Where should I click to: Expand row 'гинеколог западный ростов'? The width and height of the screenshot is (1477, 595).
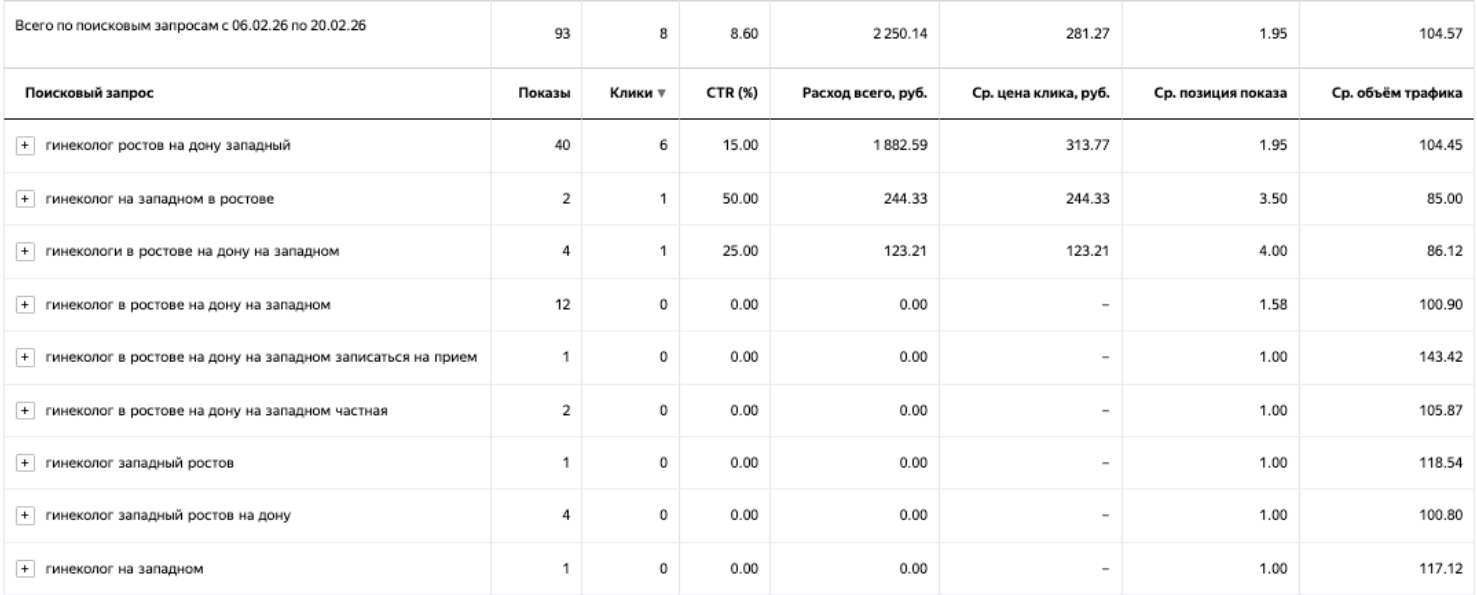(24, 464)
